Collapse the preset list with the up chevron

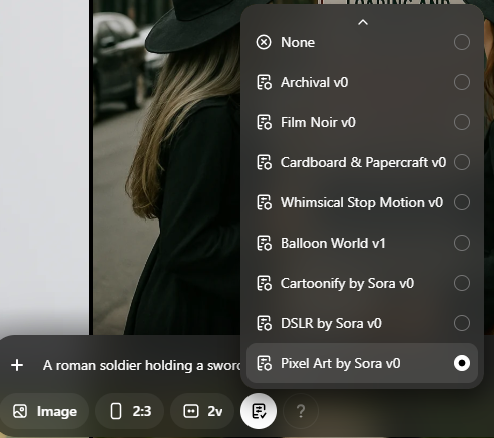coord(363,22)
